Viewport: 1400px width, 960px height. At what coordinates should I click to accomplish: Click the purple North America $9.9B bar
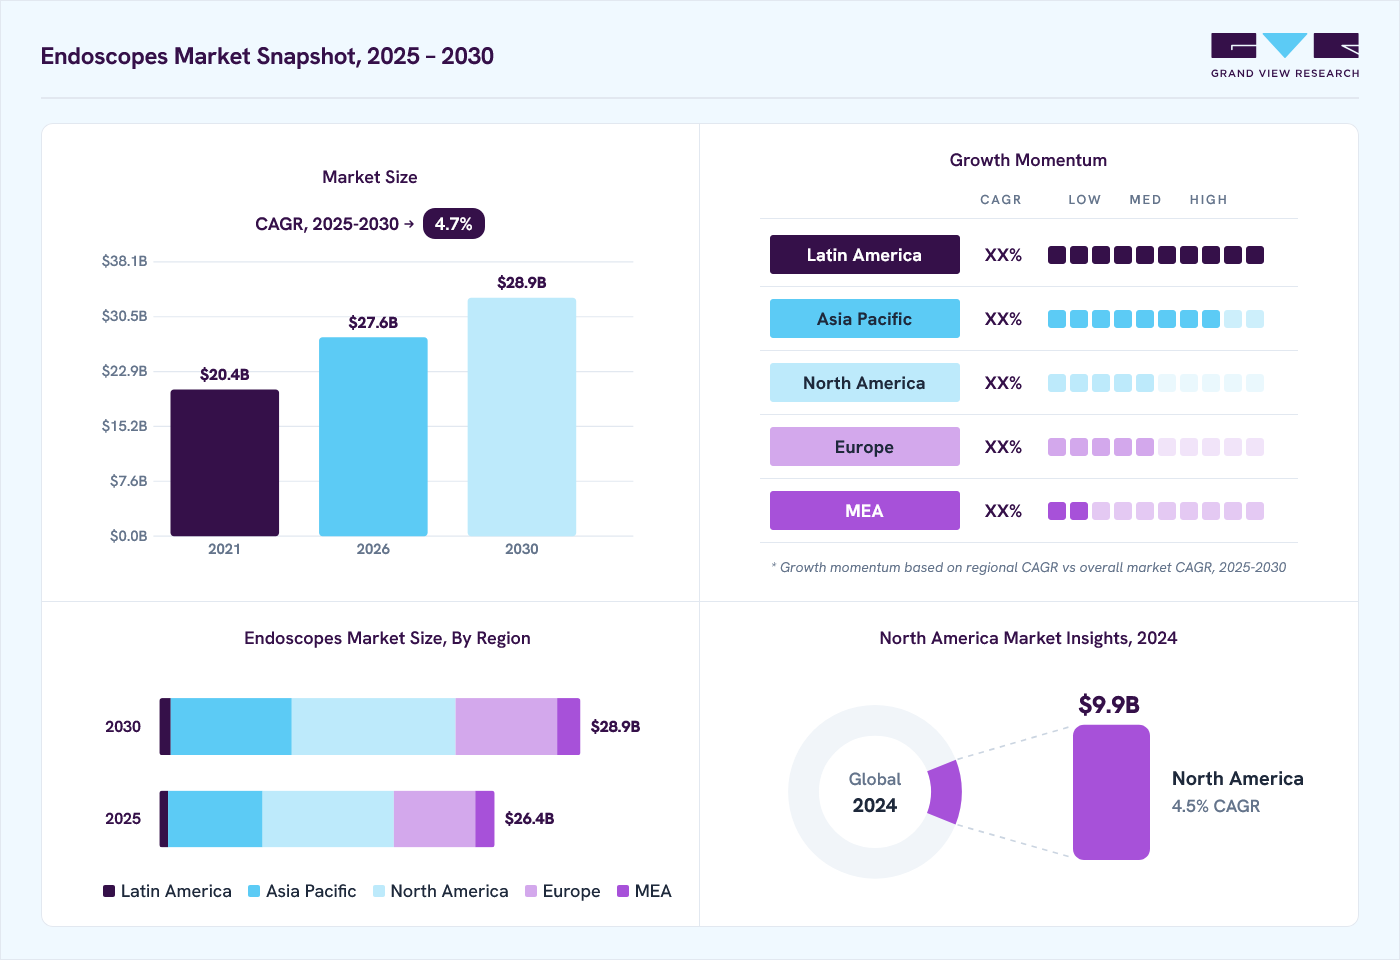click(x=1111, y=792)
